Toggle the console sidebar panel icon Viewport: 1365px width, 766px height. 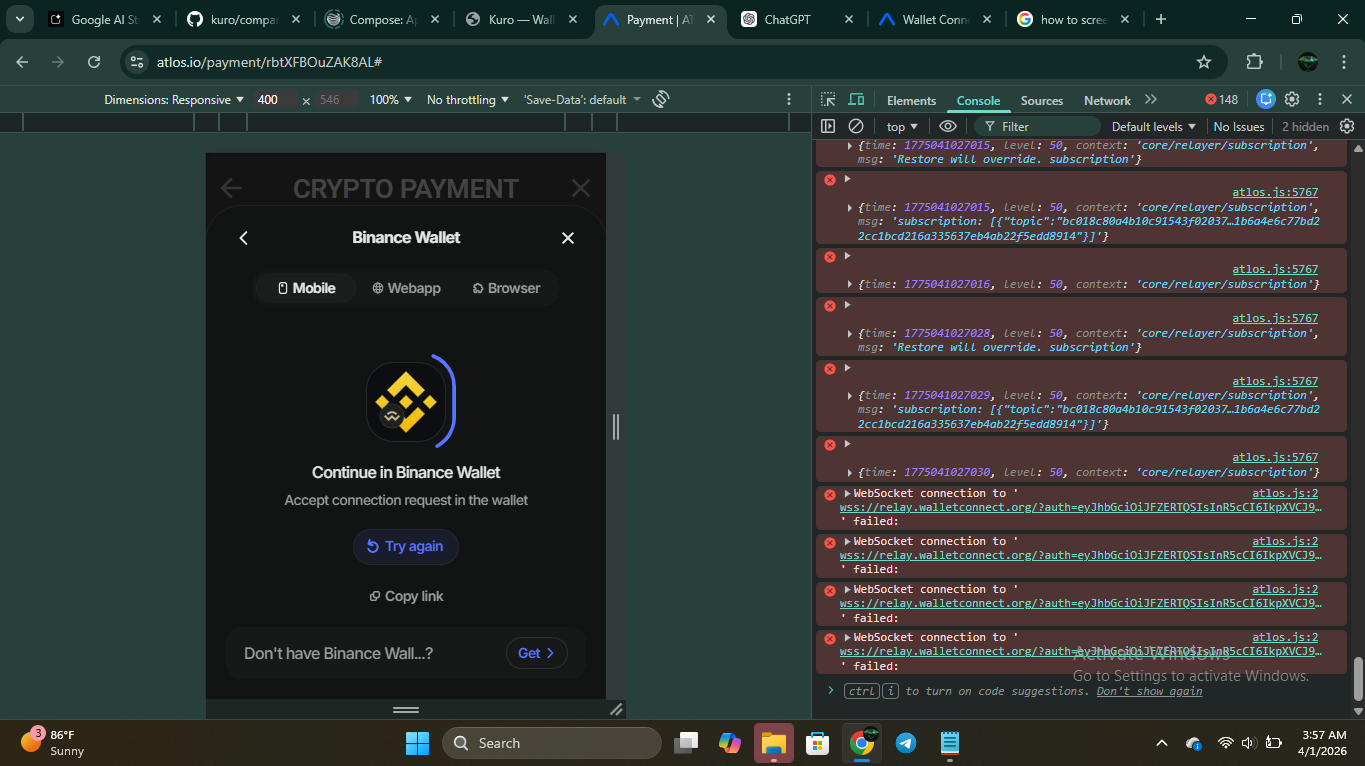click(828, 126)
